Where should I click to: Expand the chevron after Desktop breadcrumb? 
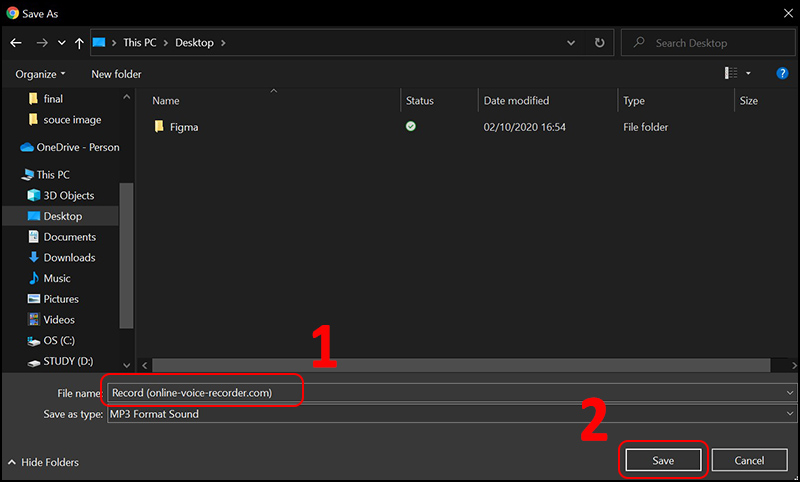[x=223, y=43]
